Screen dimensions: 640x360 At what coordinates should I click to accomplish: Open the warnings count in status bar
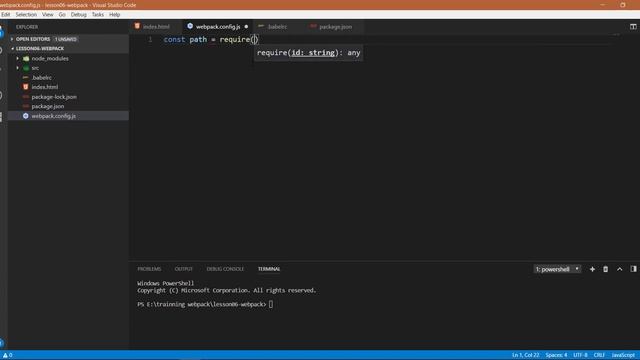[x=7, y=355]
